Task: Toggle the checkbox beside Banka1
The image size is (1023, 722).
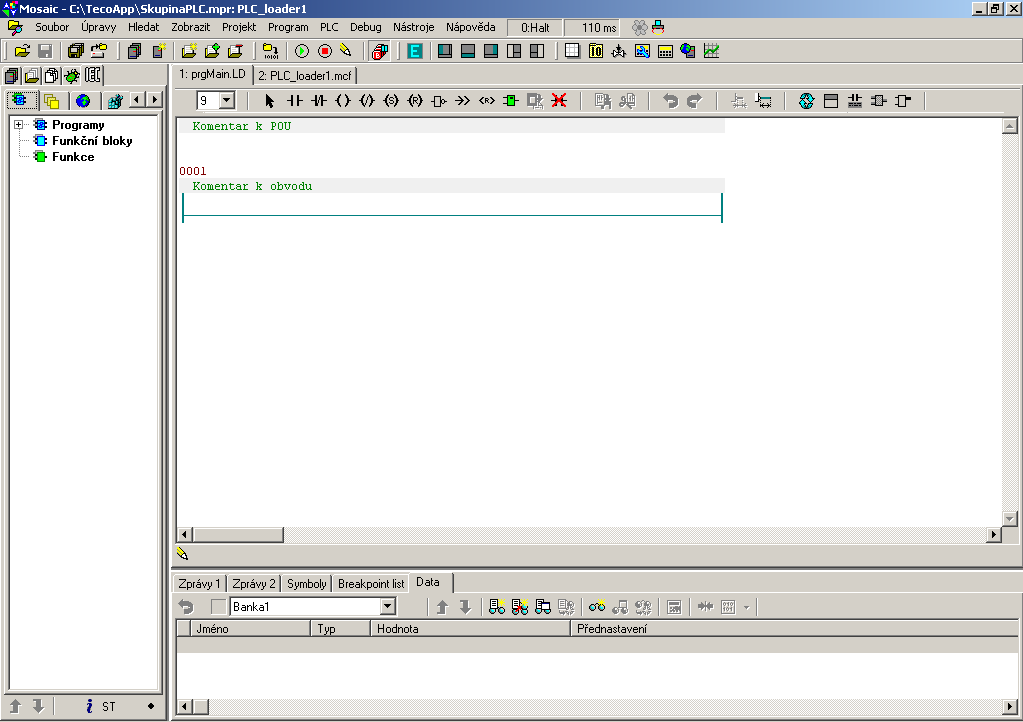Action: 219,607
